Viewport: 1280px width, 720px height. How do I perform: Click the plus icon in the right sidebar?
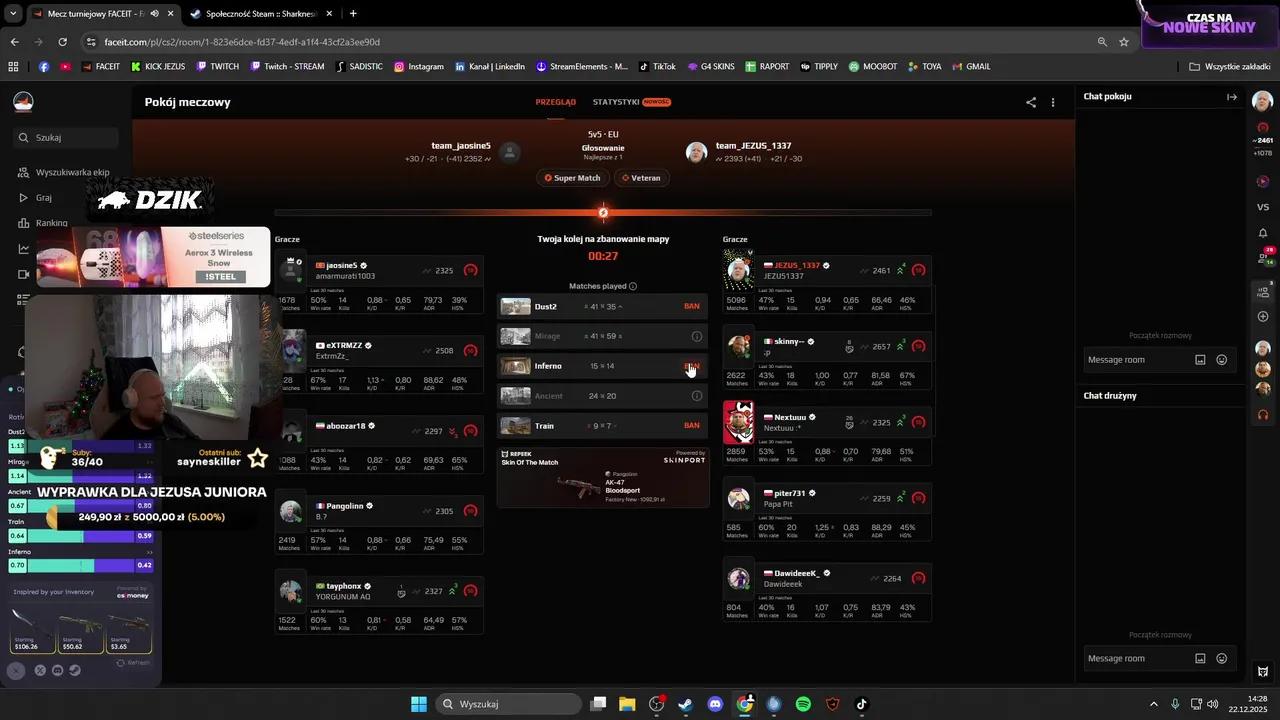tap(1263, 317)
